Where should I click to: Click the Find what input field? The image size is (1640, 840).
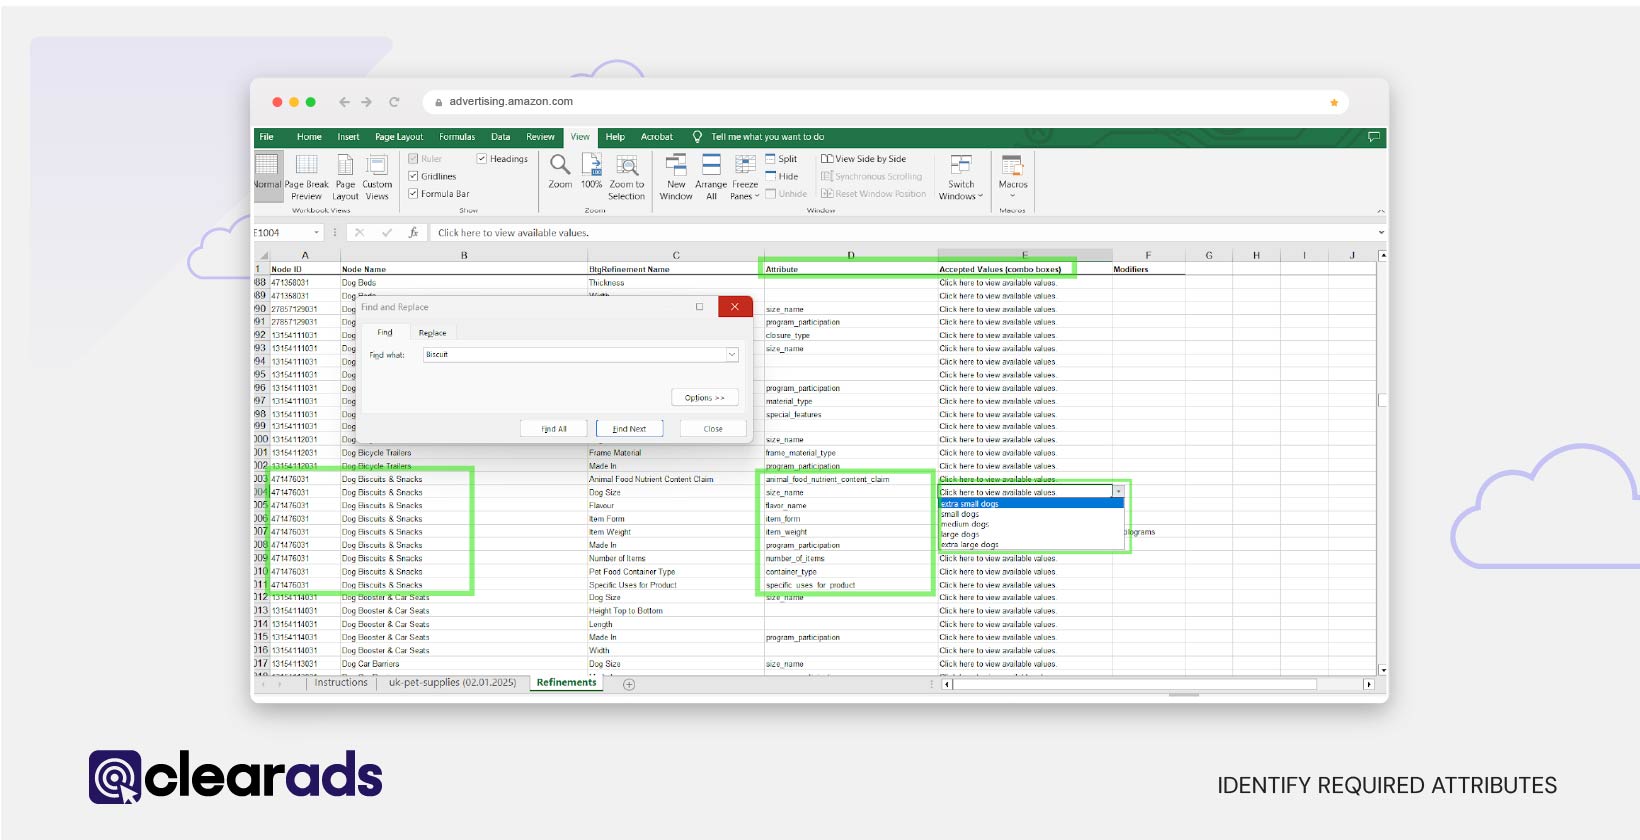pyautogui.click(x=575, y=355)
